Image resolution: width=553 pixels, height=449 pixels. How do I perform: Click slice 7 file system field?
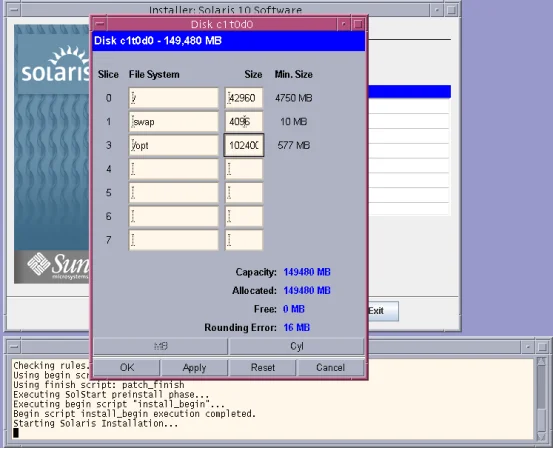(x=174, y=240)
